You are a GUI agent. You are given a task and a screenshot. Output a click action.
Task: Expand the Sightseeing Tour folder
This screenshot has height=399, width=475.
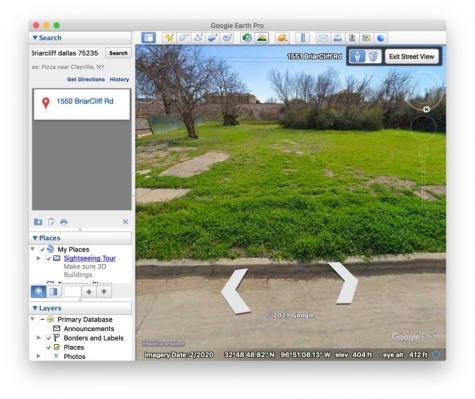click(39, 258)
